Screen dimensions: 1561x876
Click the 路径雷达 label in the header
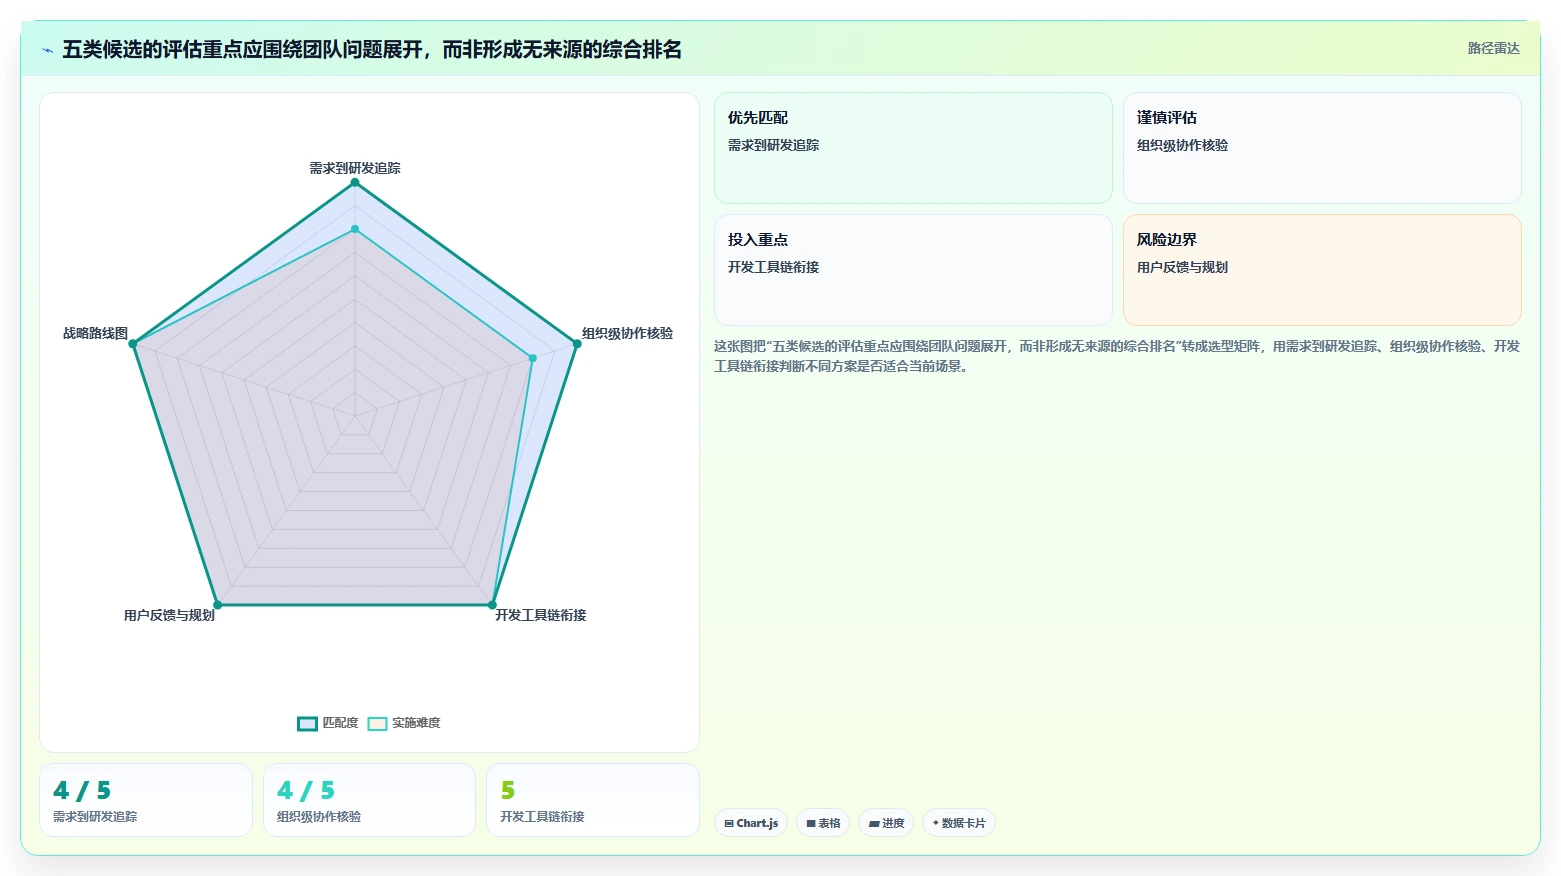(x=1493, y=48)
